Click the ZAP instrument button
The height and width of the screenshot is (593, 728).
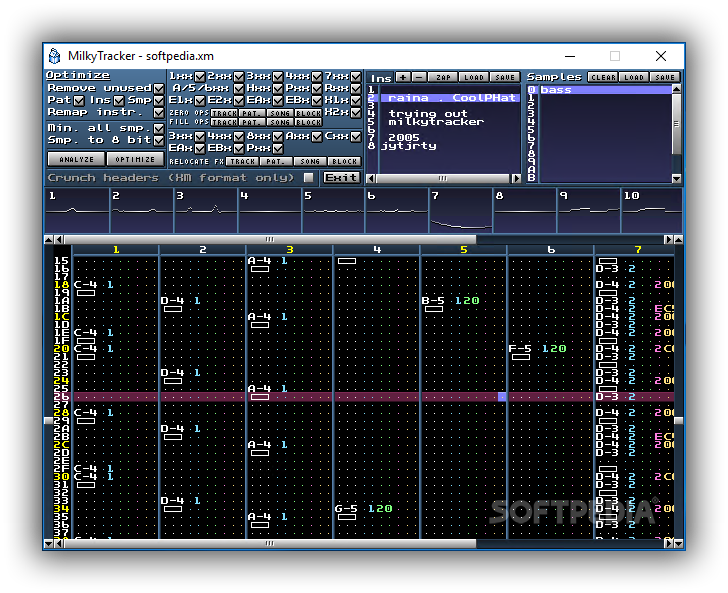click(443, 77)
